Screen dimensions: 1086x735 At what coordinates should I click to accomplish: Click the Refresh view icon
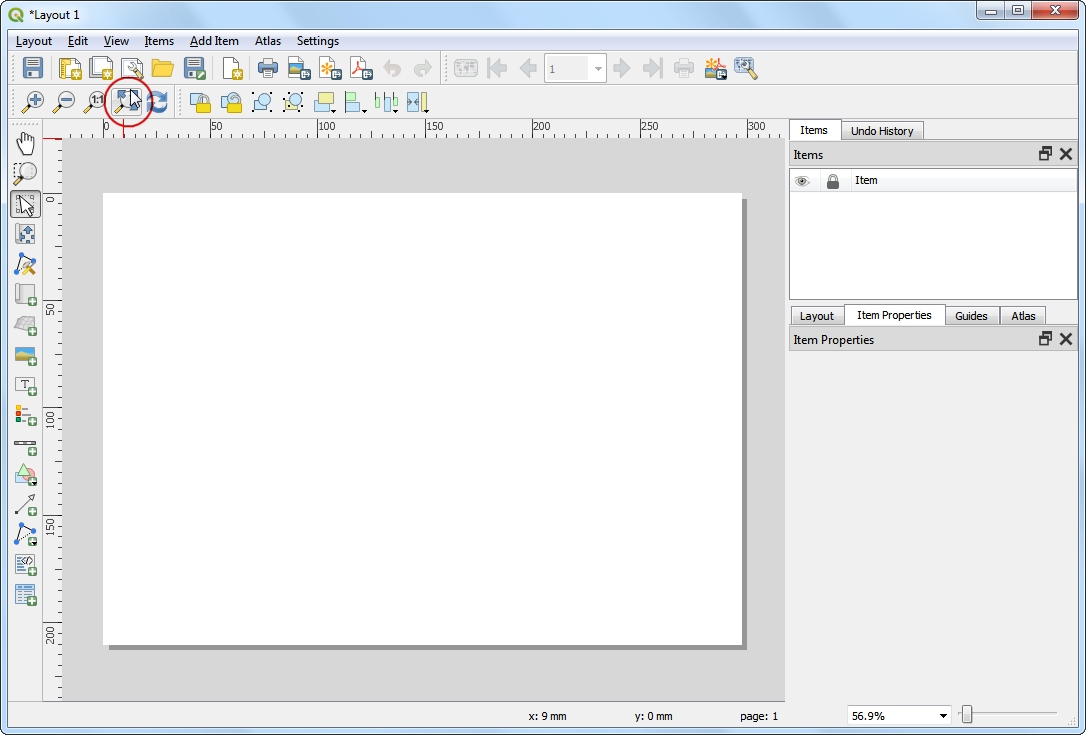[157, 101]
